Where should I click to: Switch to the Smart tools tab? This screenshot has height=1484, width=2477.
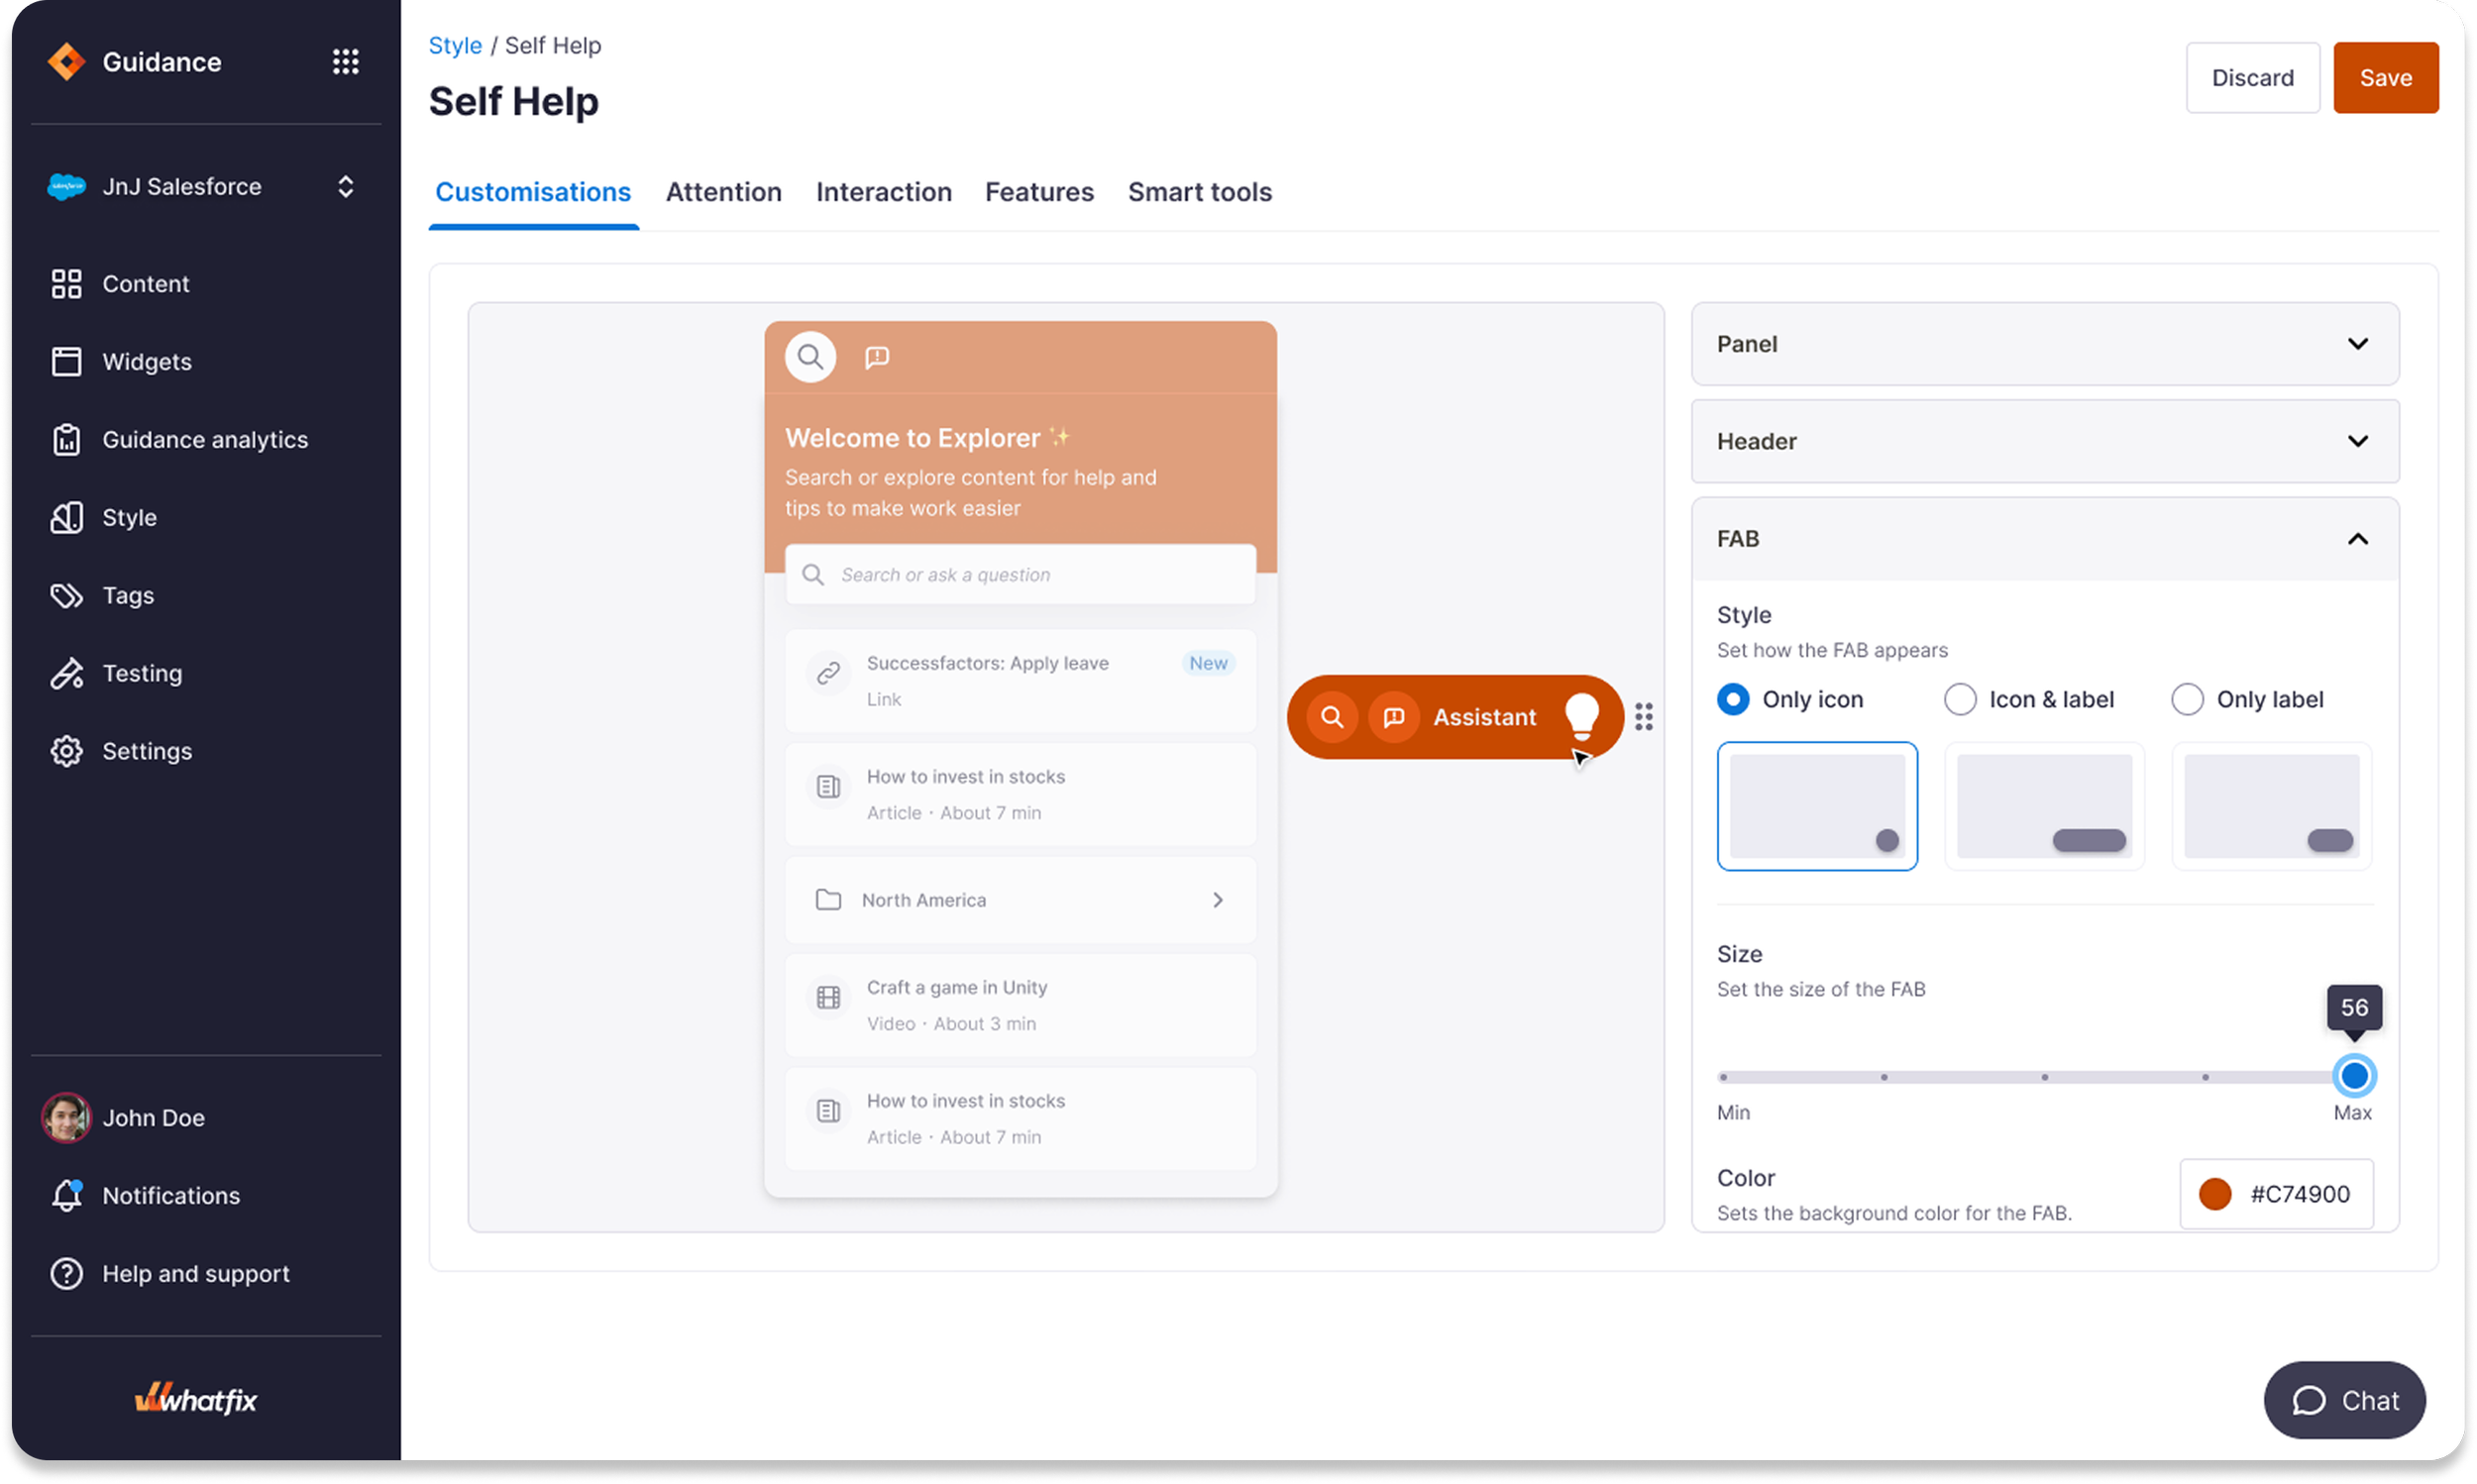(1199, 192)
